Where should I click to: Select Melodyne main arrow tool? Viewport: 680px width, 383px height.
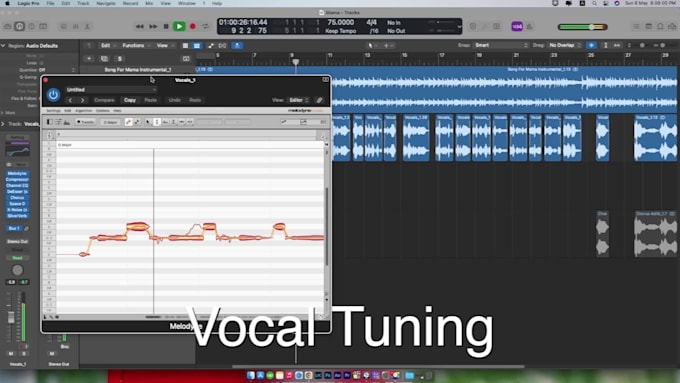148,122
